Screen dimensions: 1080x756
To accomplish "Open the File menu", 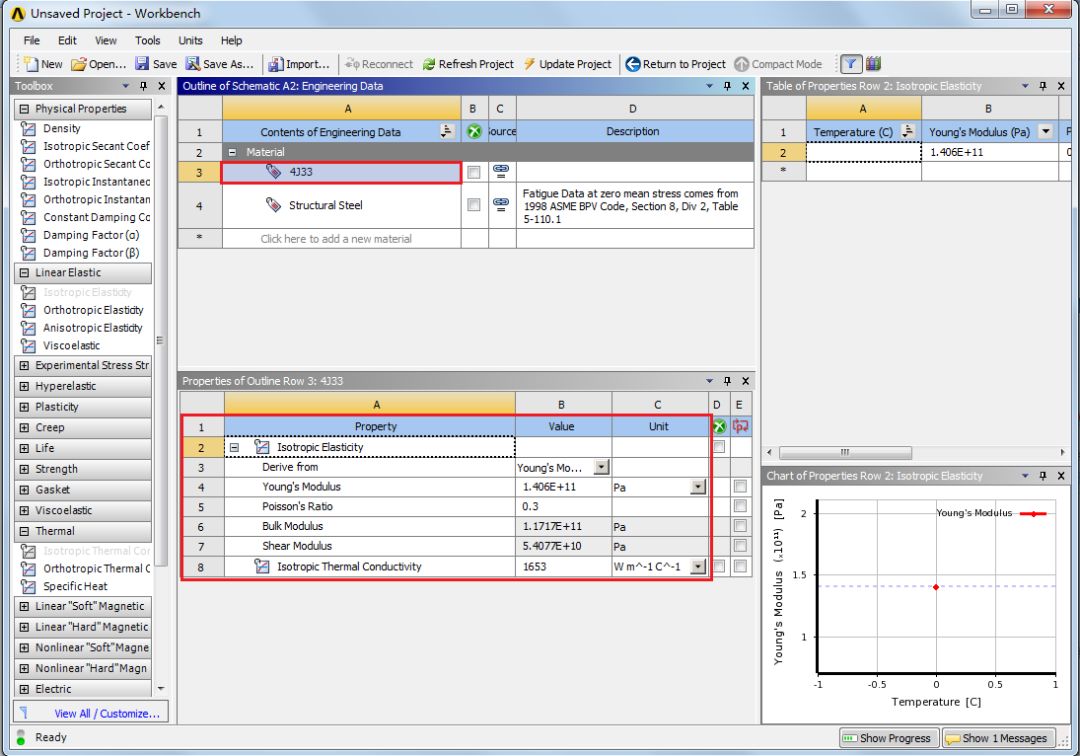I will click(x=32, y=41).
